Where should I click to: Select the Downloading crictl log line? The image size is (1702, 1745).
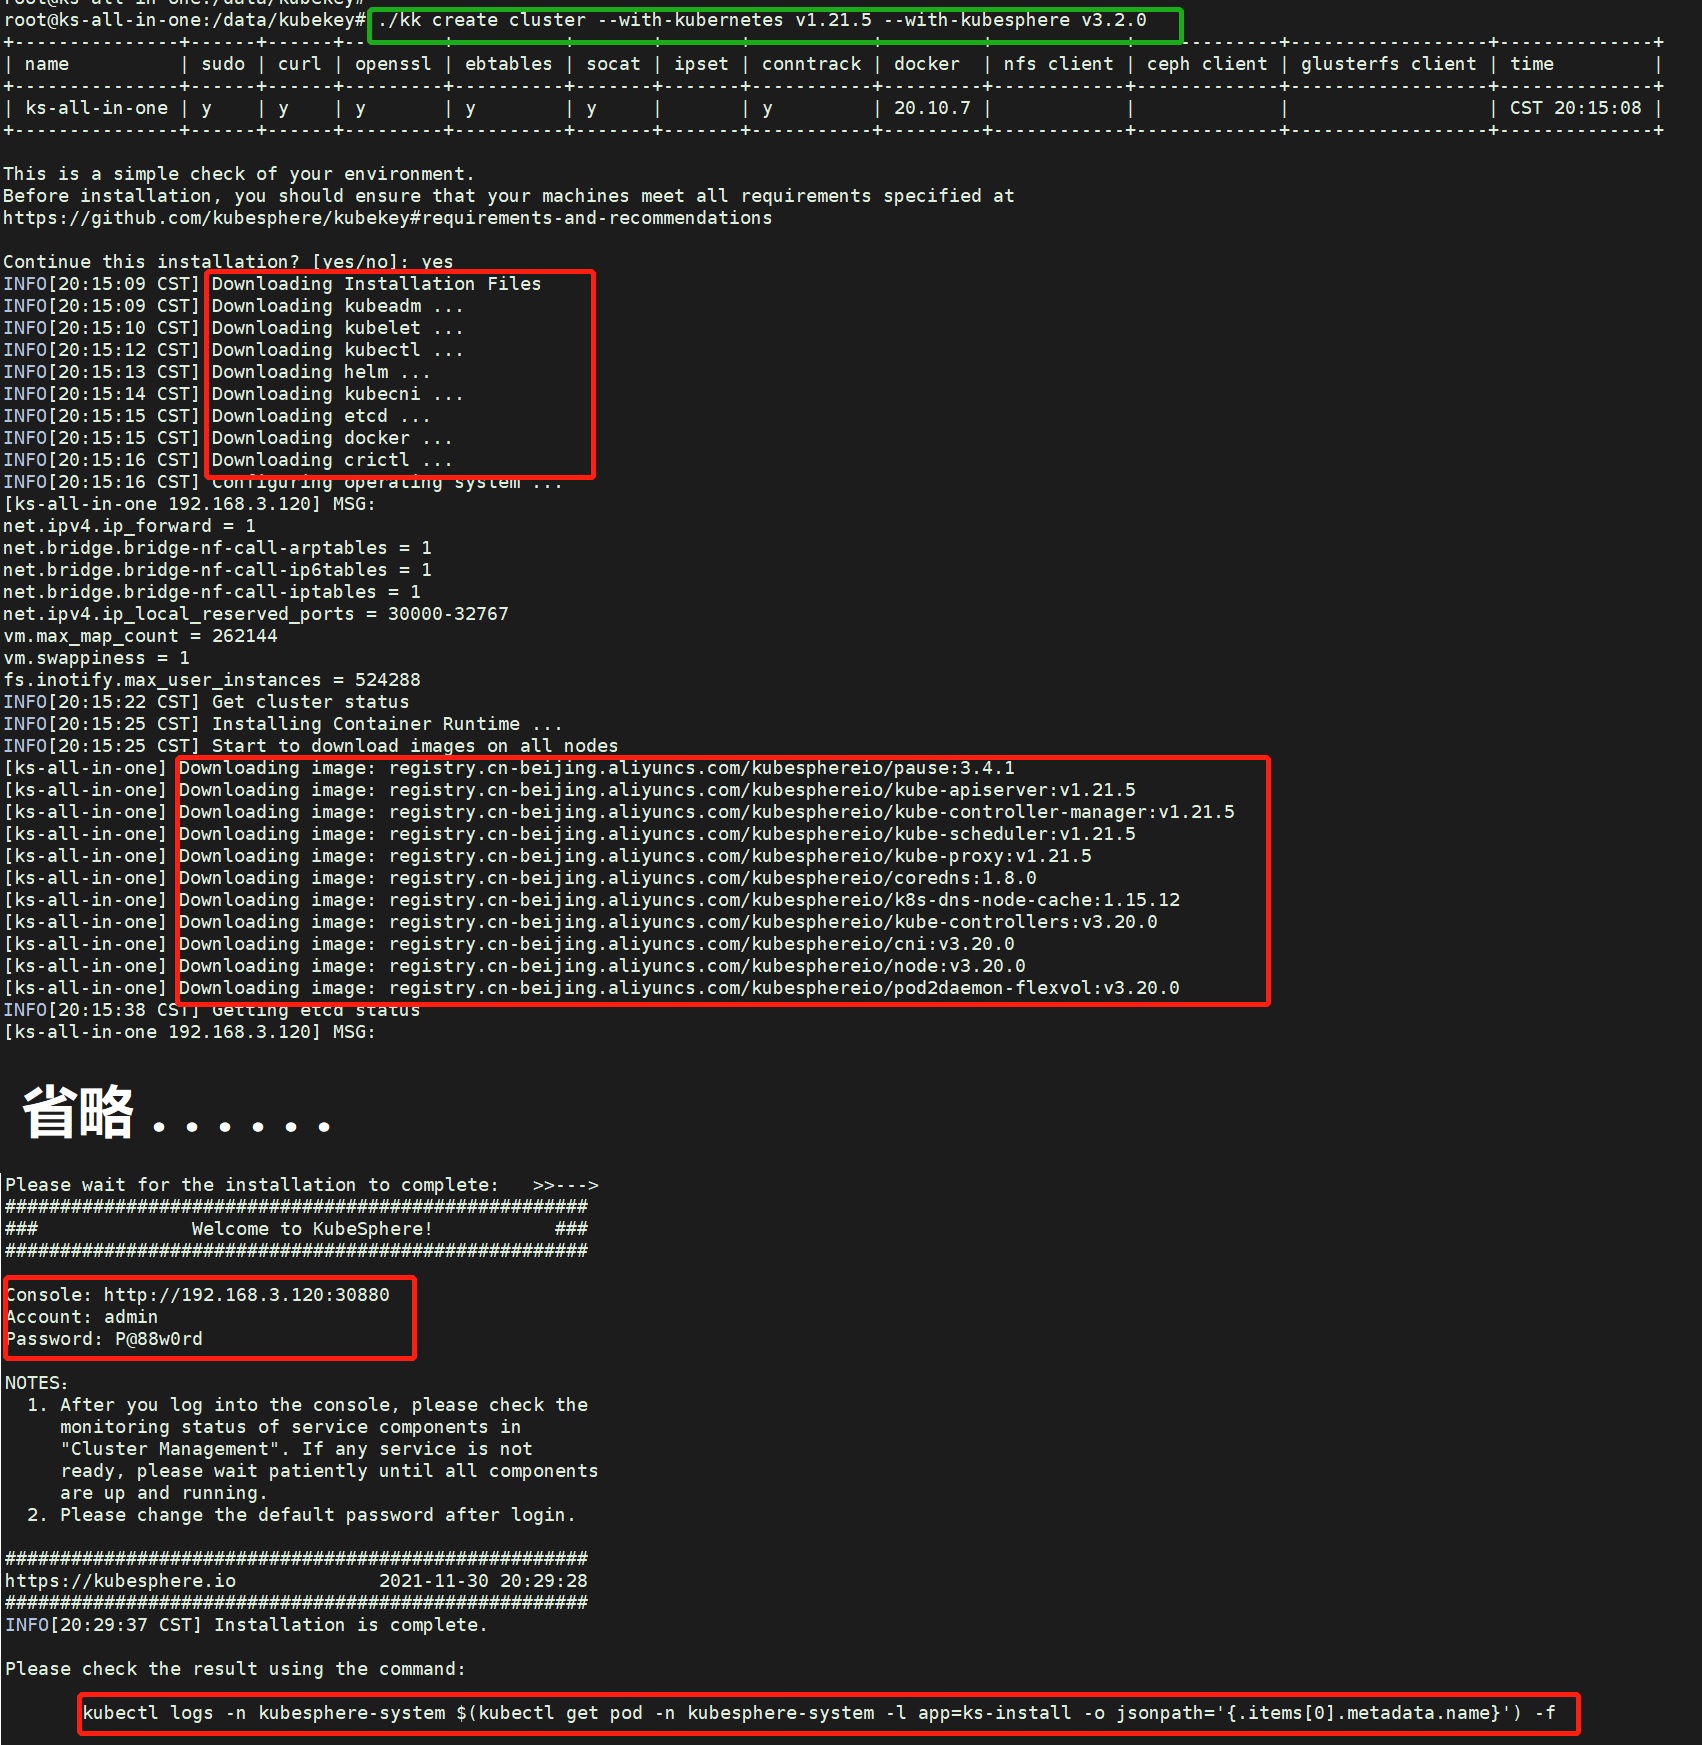click(x=324, y=459)
